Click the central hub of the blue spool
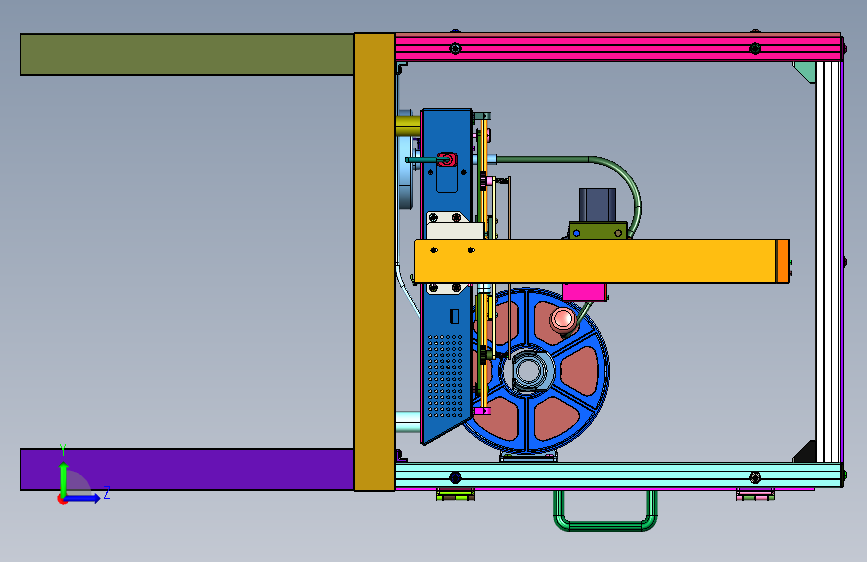The width and height of the screenshot is (867, 562). coord(529,370)
